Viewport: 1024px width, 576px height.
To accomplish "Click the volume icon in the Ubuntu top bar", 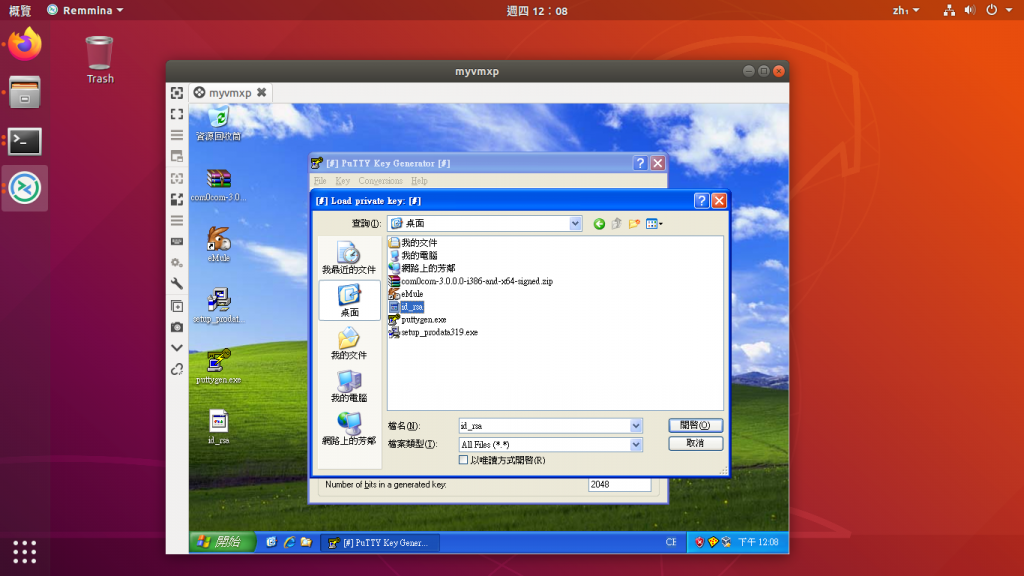I will click(x=970, y=10).
